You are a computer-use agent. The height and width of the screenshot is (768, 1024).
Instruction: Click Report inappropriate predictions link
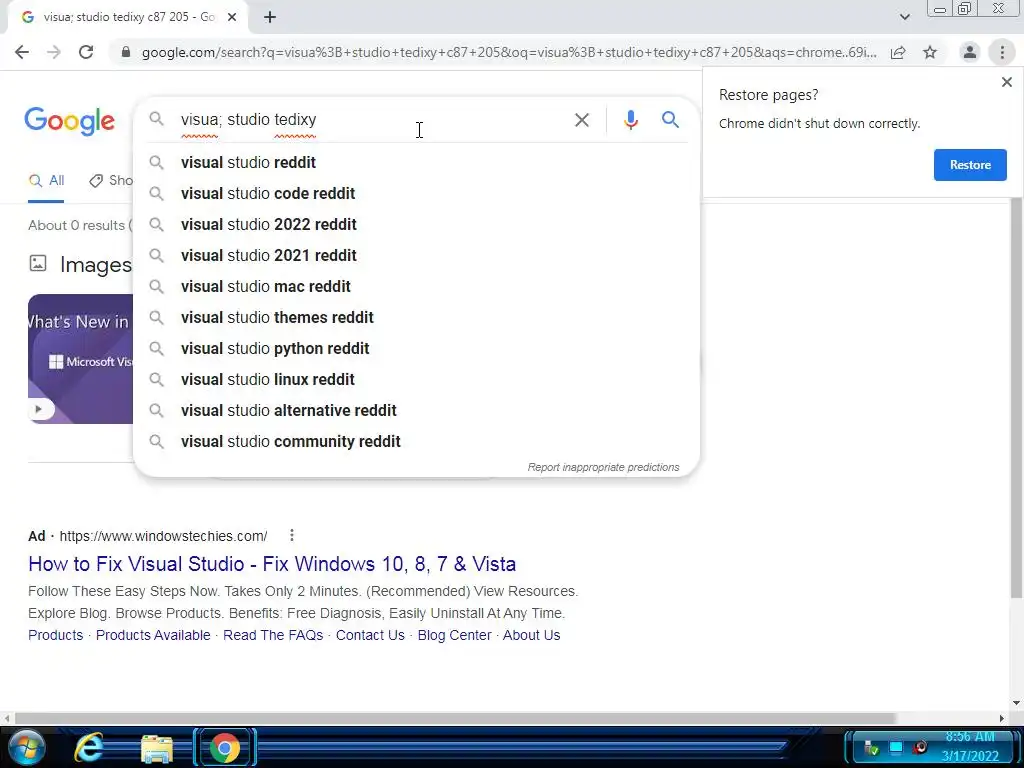(603, 467)
